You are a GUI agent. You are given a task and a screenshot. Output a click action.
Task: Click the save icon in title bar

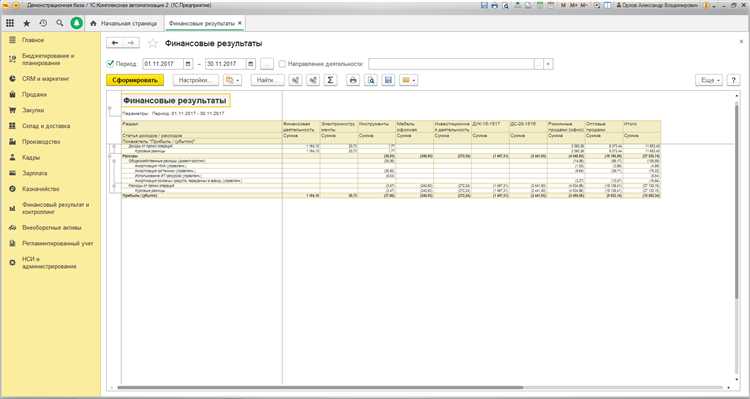484,5
